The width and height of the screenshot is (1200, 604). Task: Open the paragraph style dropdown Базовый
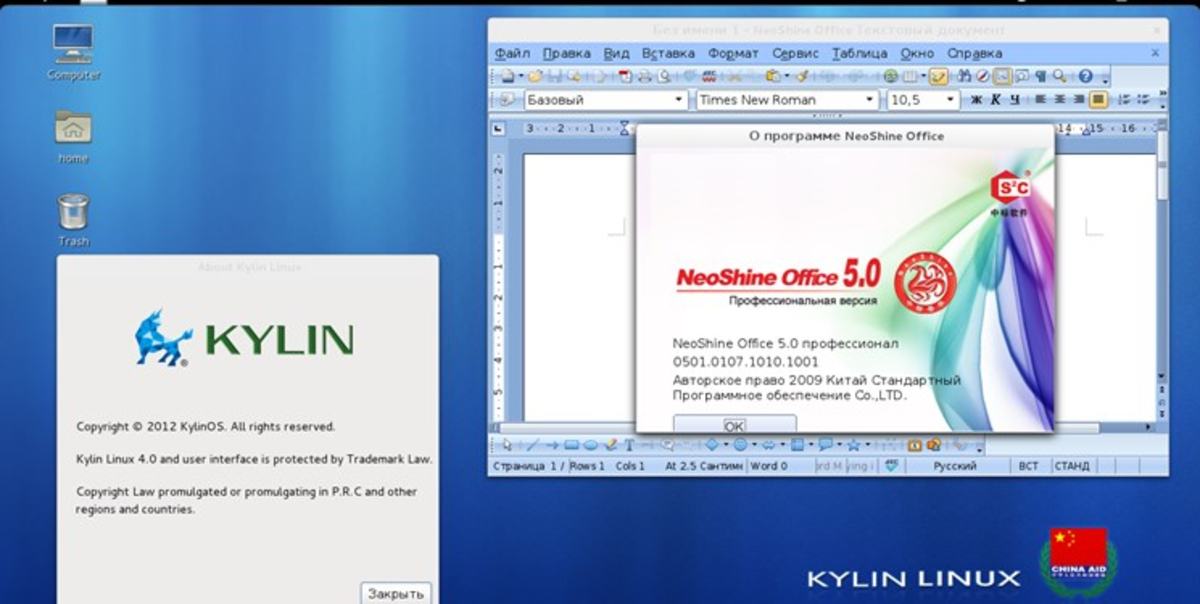(x=680, y=100)
